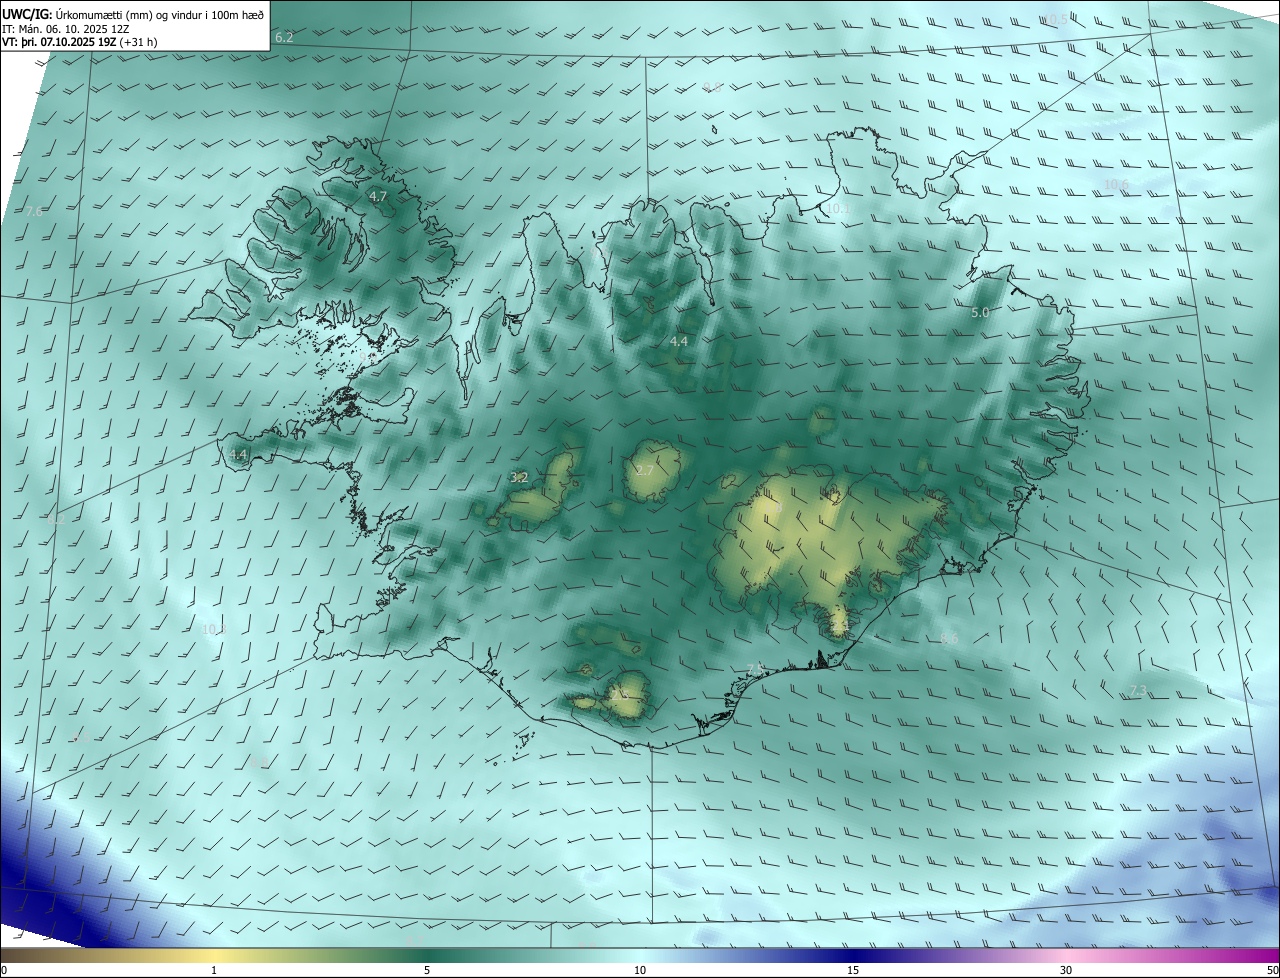Click the '30' tick label on the color scale
The image size is (1280, 978).
pyautogui.click(x=1066, y=970)
